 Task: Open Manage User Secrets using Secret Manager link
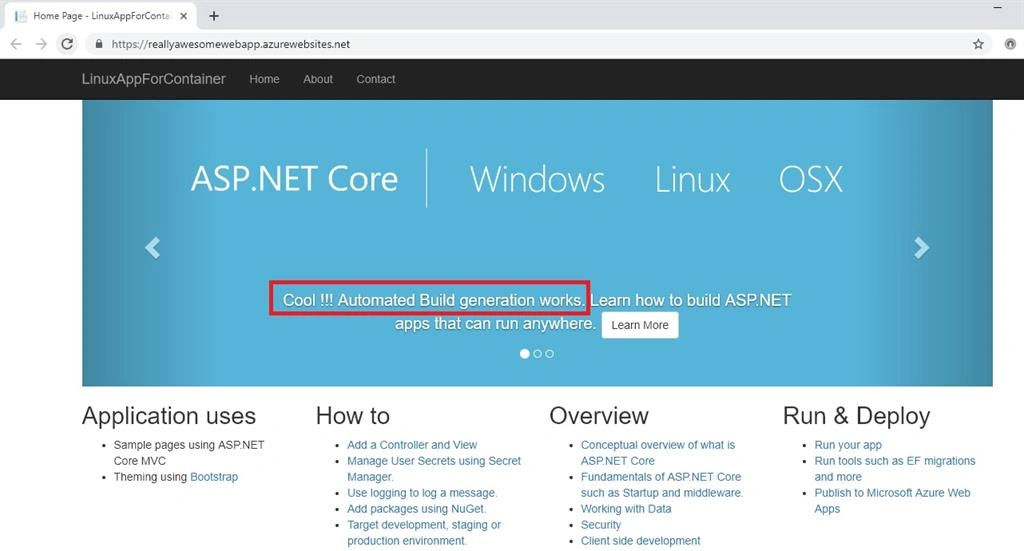(434, 469)
